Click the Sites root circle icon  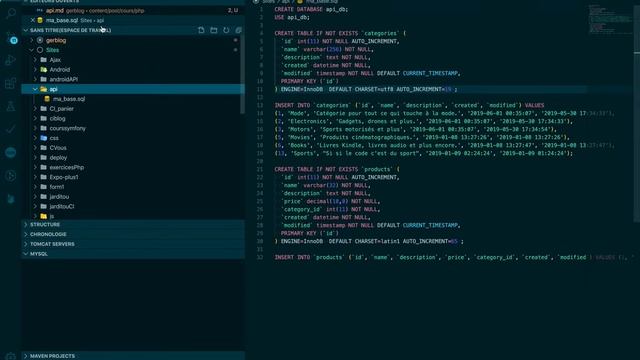tap(40, 50)
